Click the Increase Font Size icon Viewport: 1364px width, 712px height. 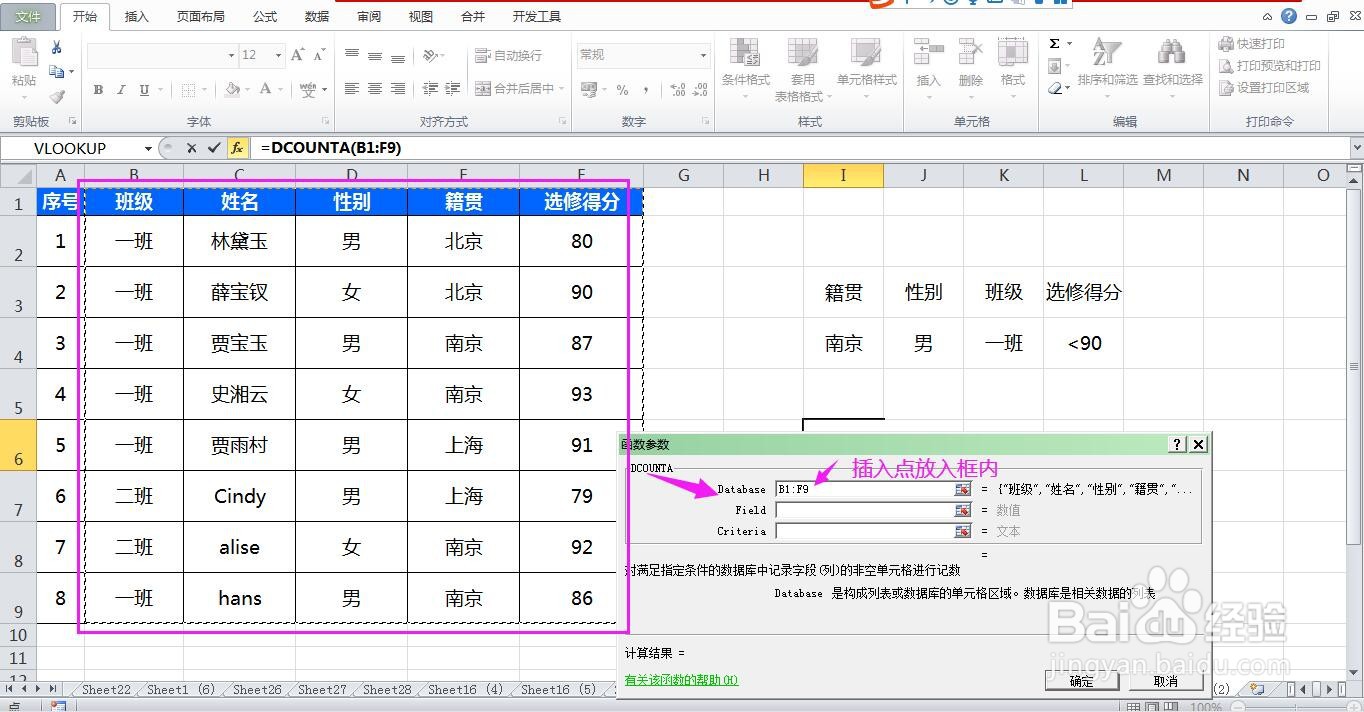pyautogui.click(x=298, y=56)
